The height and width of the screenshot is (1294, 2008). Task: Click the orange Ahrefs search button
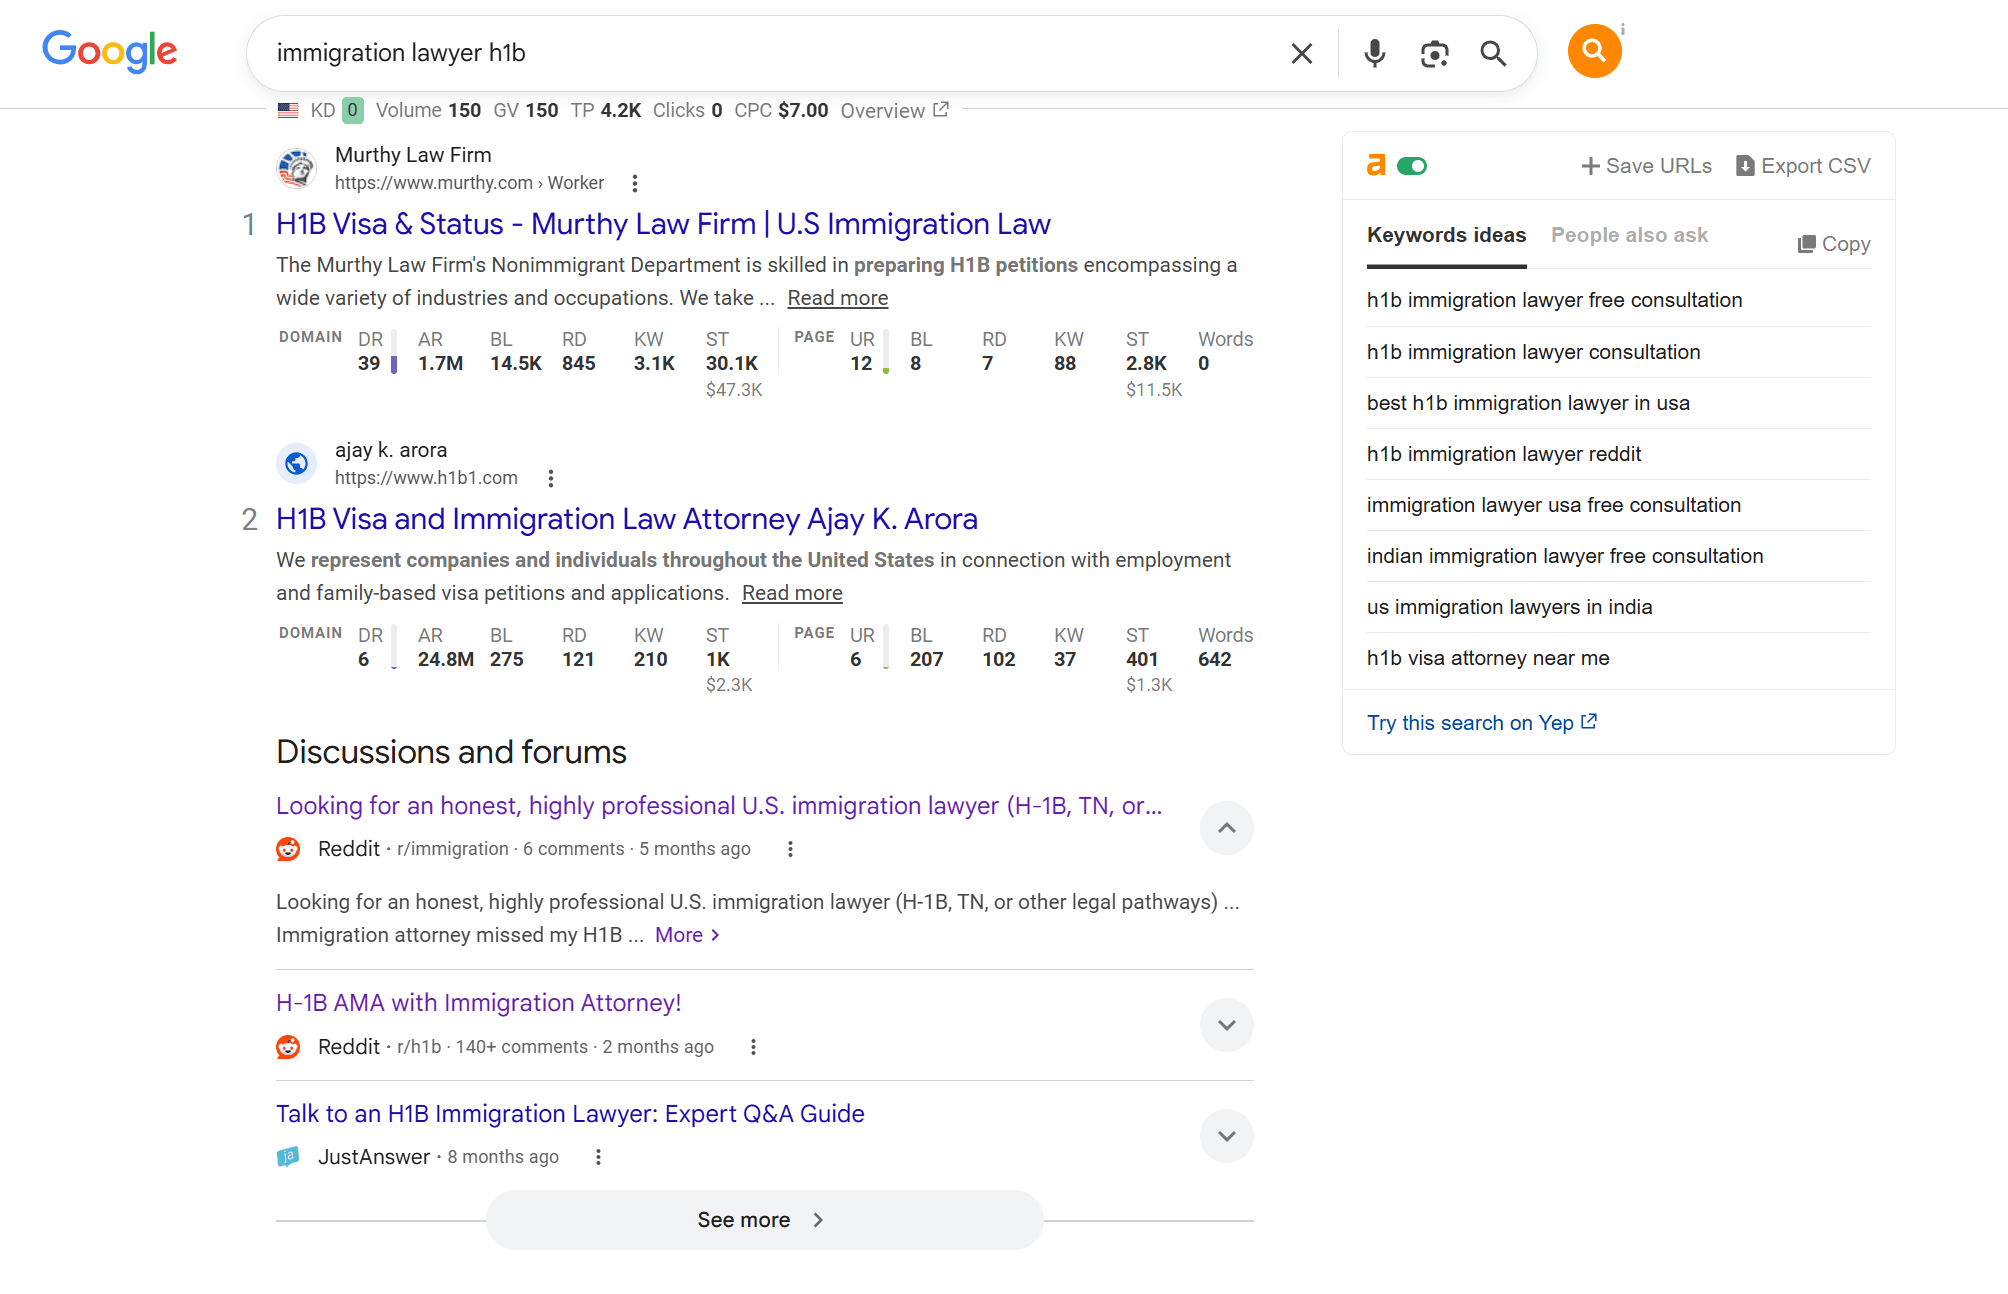(1594, 51)
